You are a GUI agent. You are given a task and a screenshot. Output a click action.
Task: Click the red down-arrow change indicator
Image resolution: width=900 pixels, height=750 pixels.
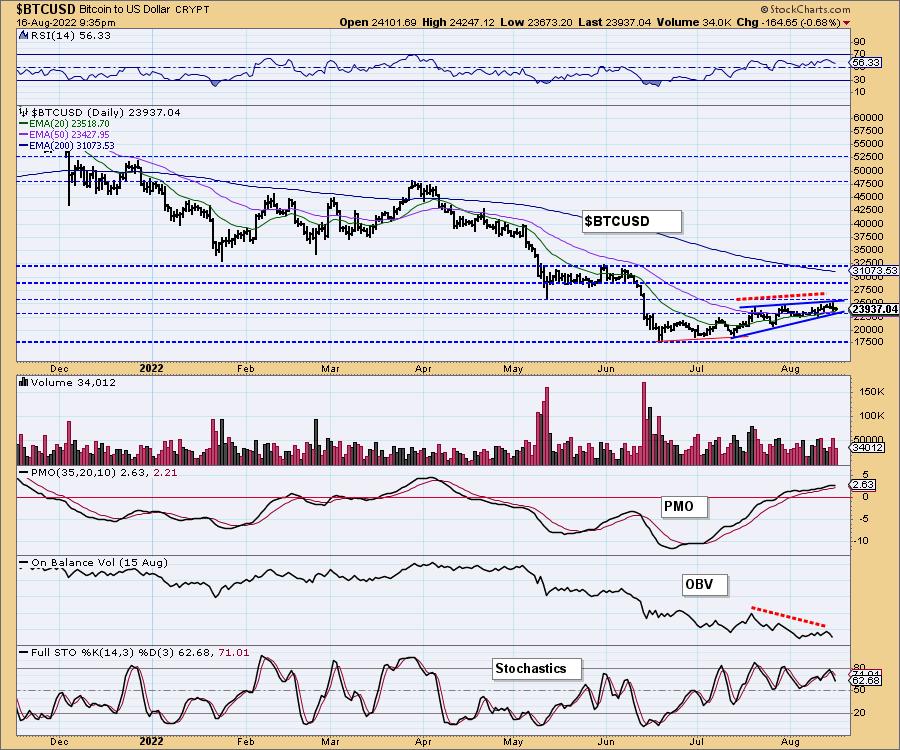coord(847,23)
